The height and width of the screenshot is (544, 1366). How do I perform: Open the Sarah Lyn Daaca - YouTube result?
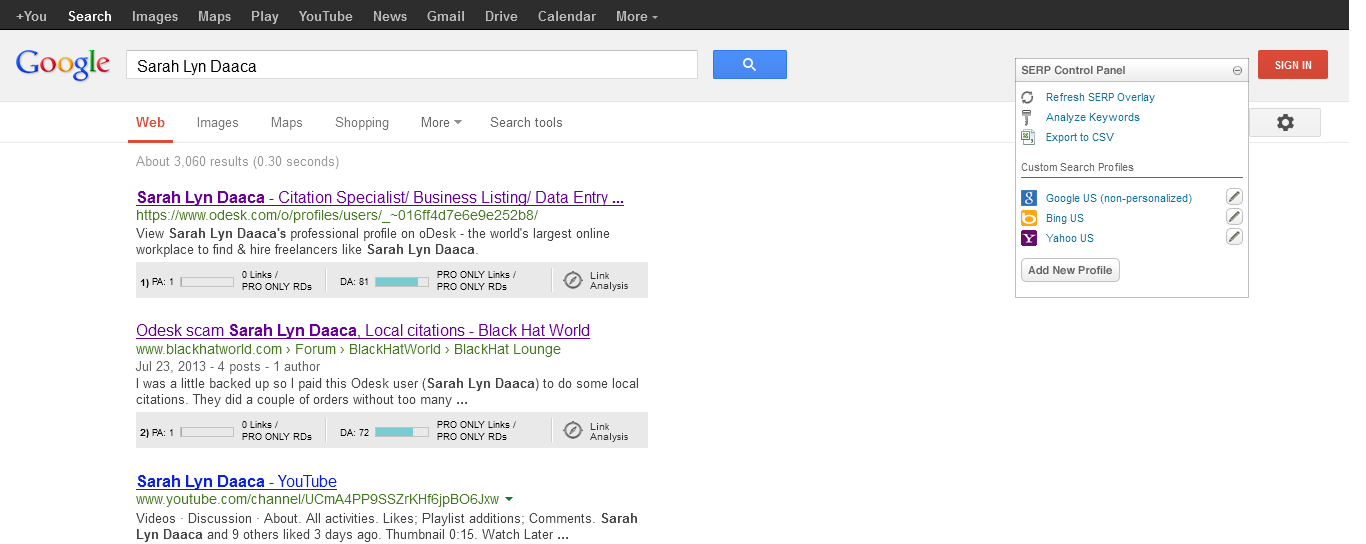point(236,481)
